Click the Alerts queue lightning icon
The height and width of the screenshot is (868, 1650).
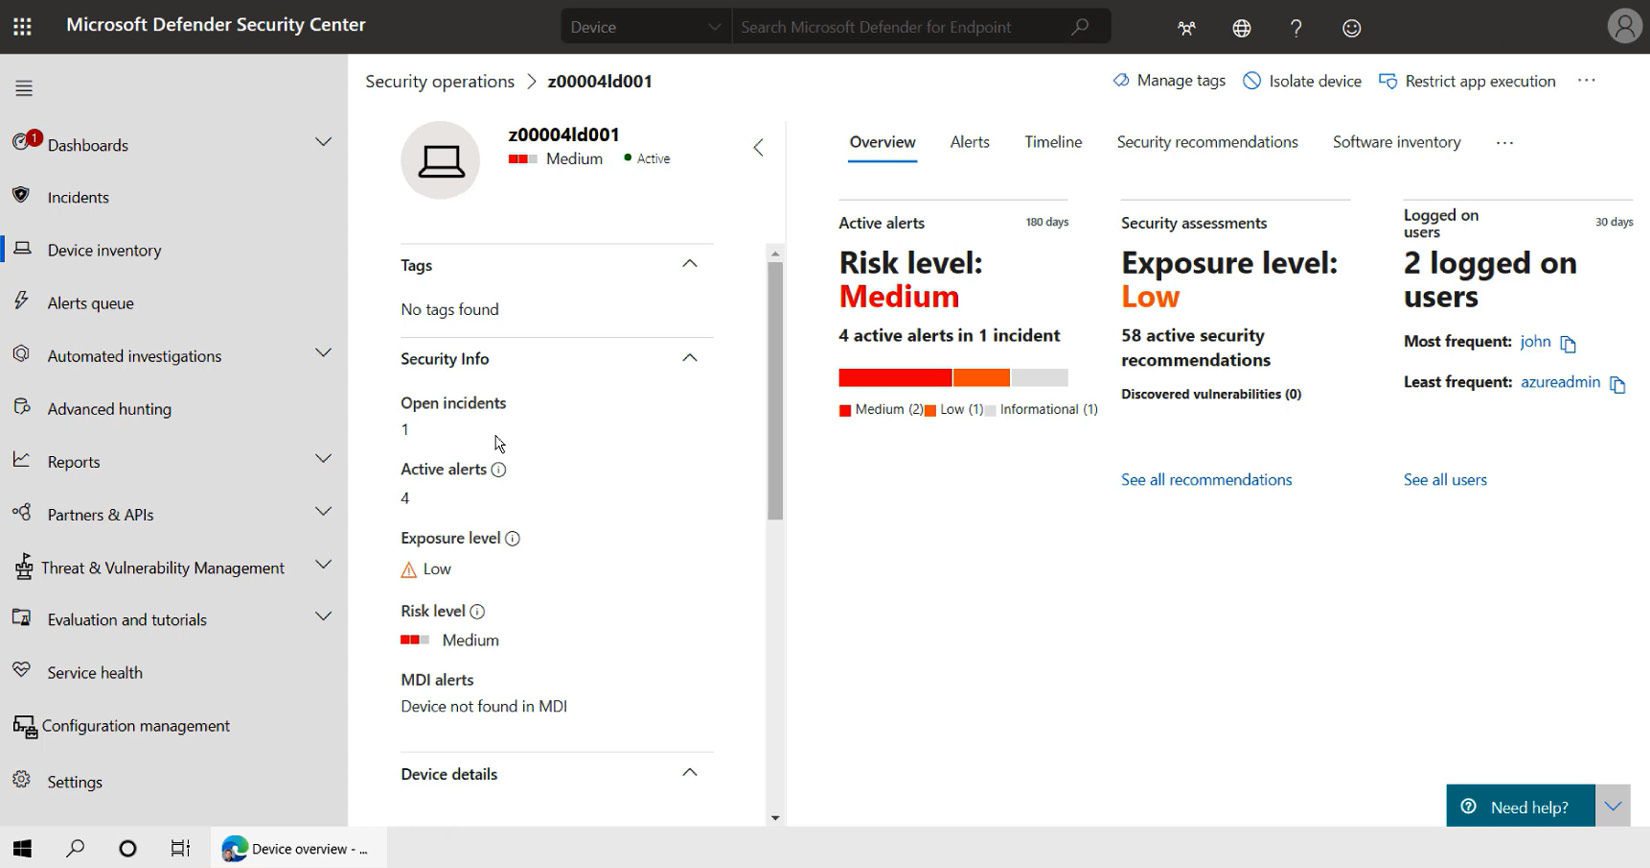tap(21, 300)
